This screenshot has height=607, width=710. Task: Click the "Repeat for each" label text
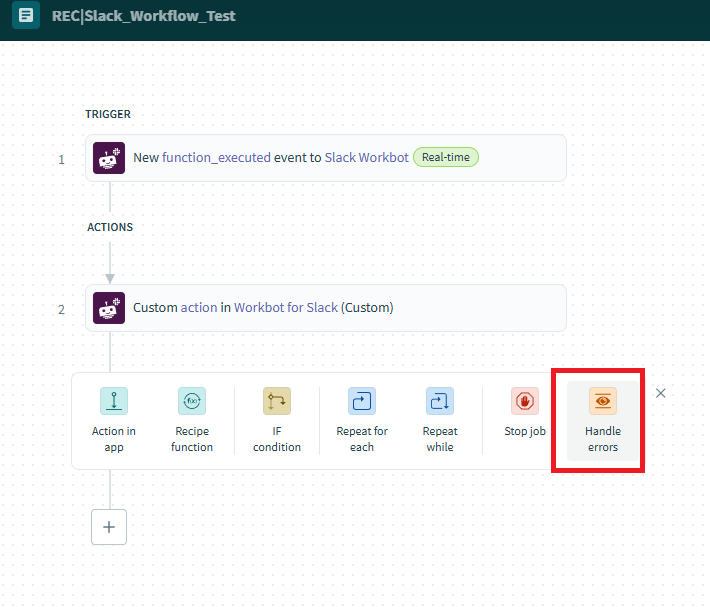coord(362,439)
